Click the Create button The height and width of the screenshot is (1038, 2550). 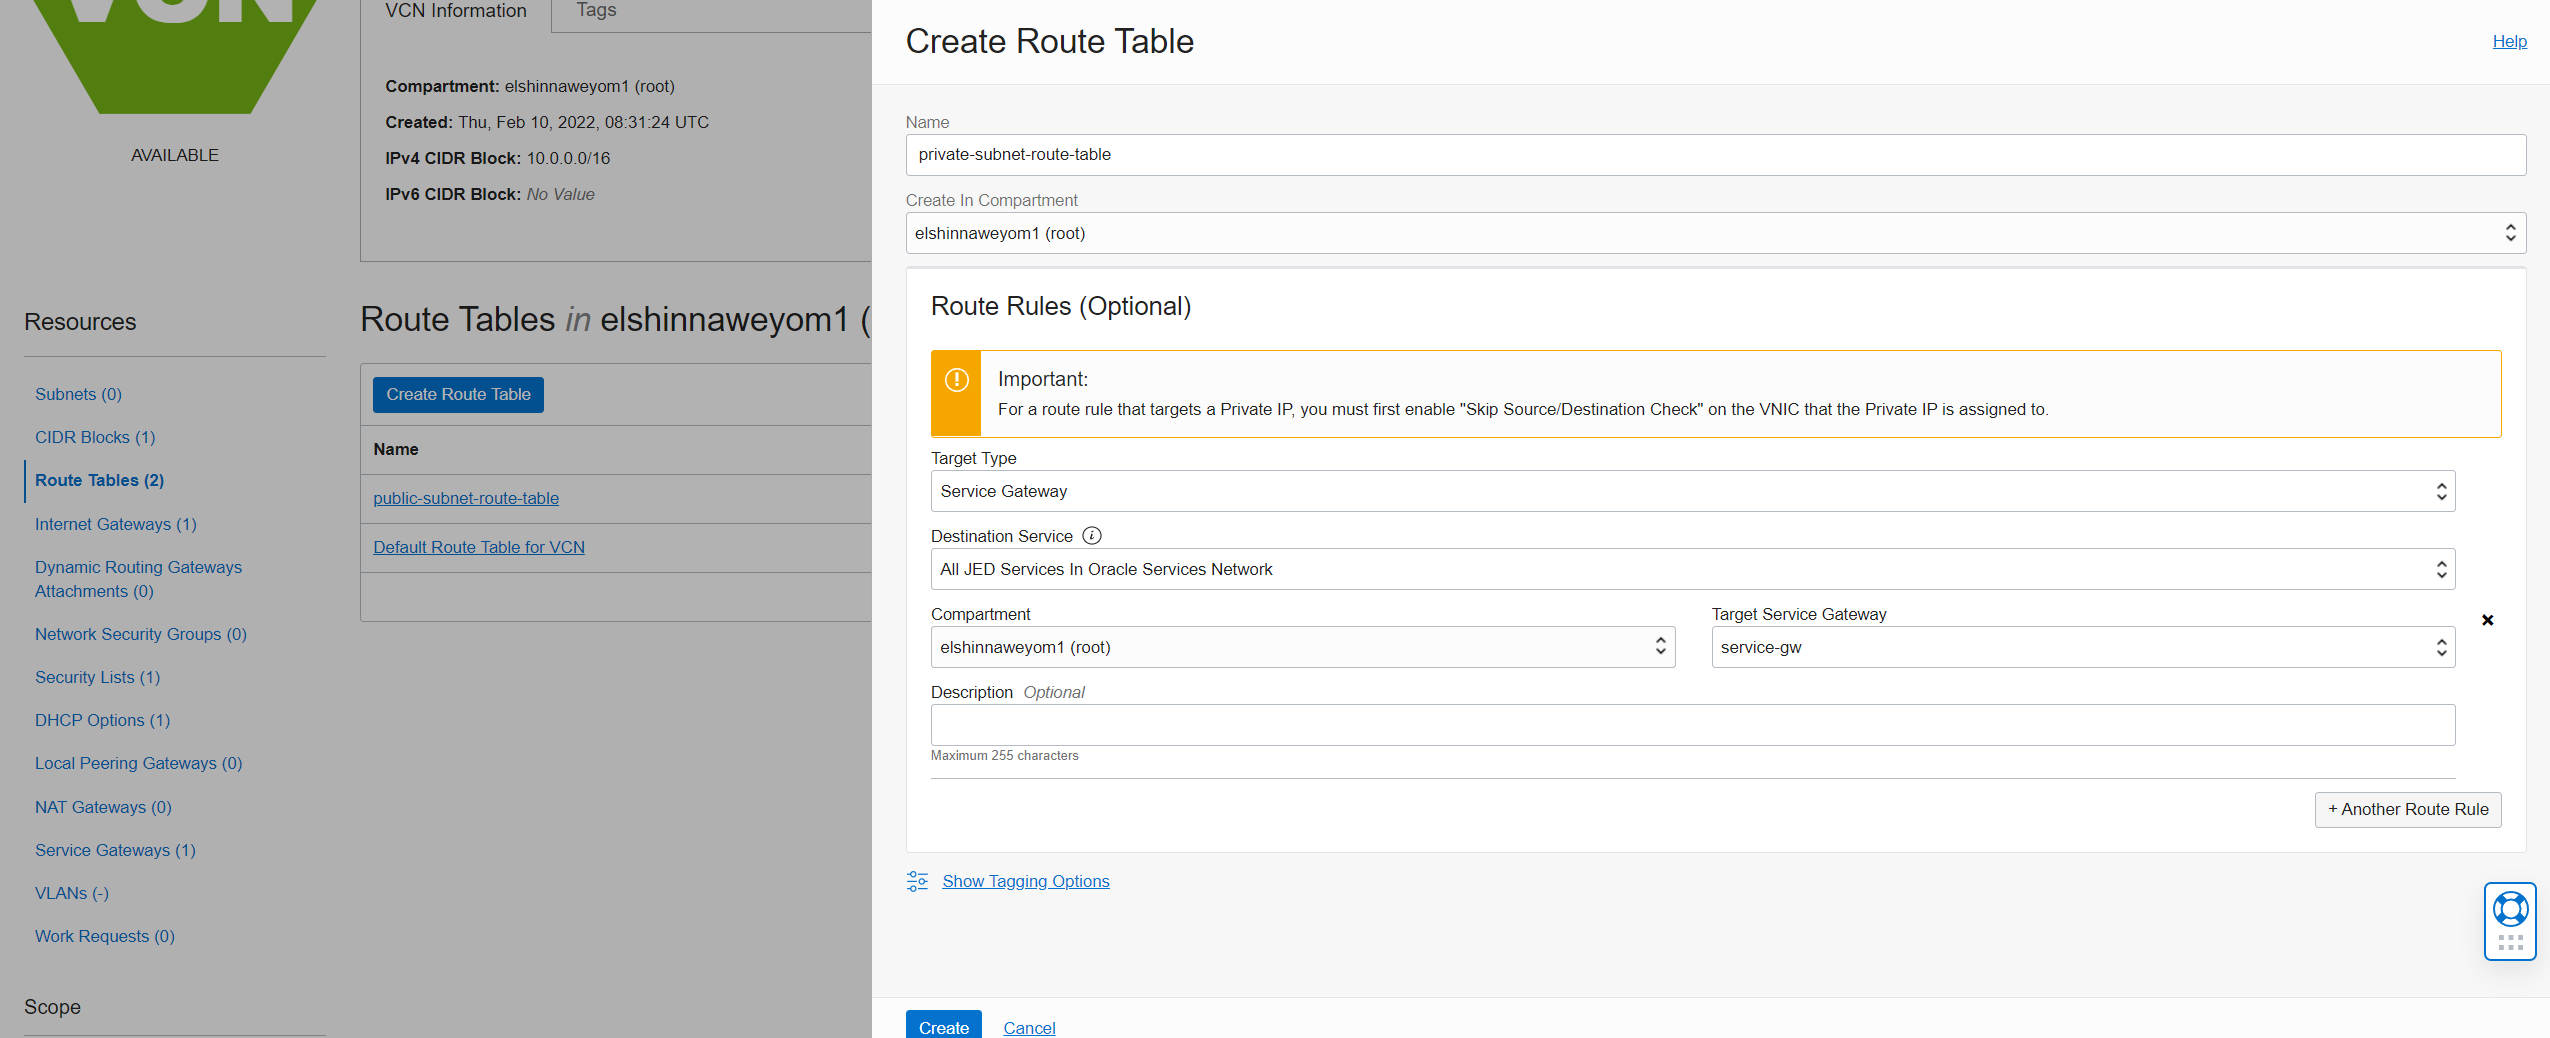click(x=941, y=1027)
